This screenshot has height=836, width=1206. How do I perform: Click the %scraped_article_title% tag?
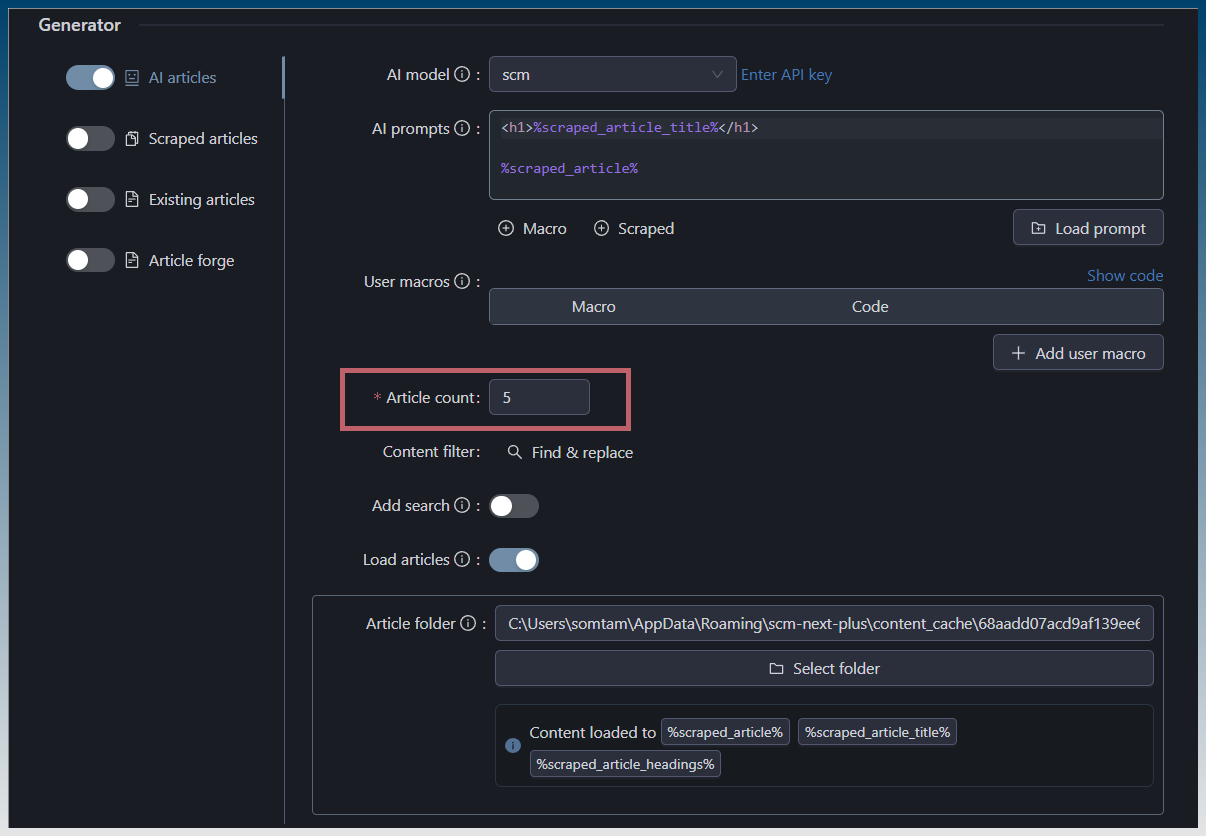(x=877, y=733)
